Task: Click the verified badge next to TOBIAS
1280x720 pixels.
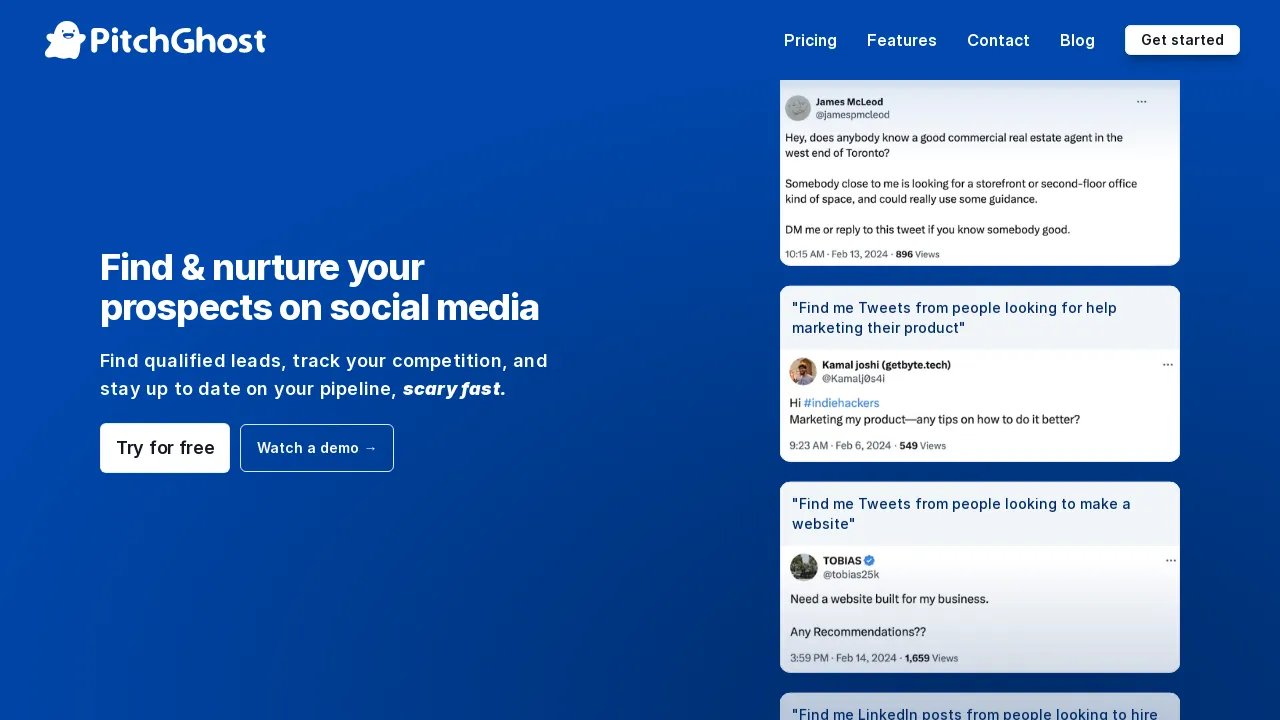Action: point(870,560)
